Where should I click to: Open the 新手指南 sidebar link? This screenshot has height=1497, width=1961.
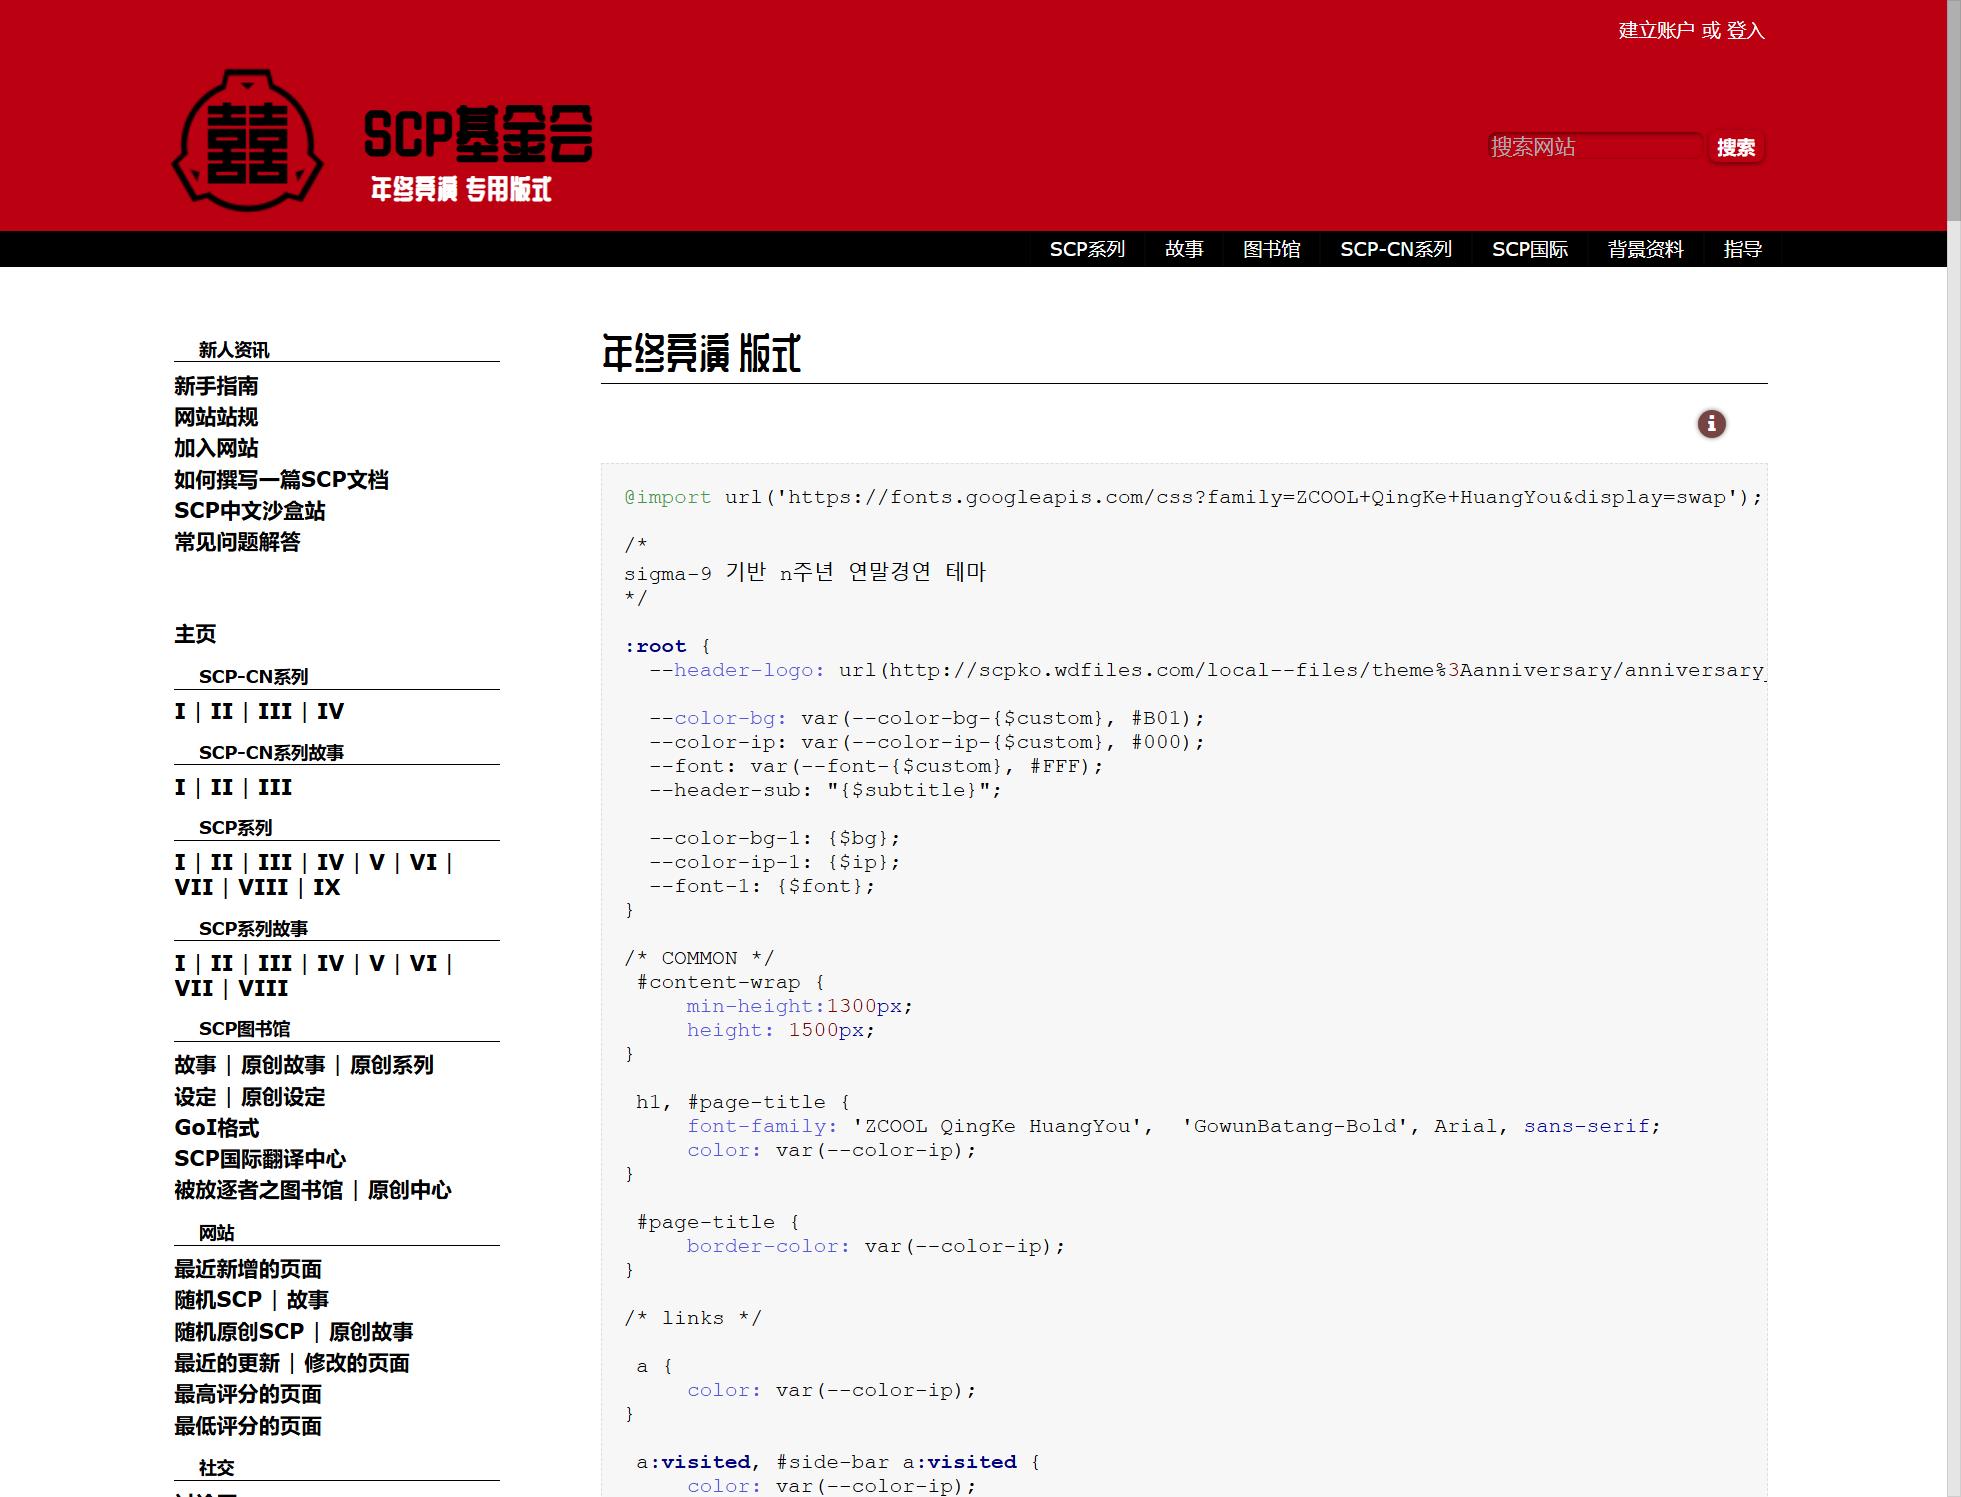216,386
